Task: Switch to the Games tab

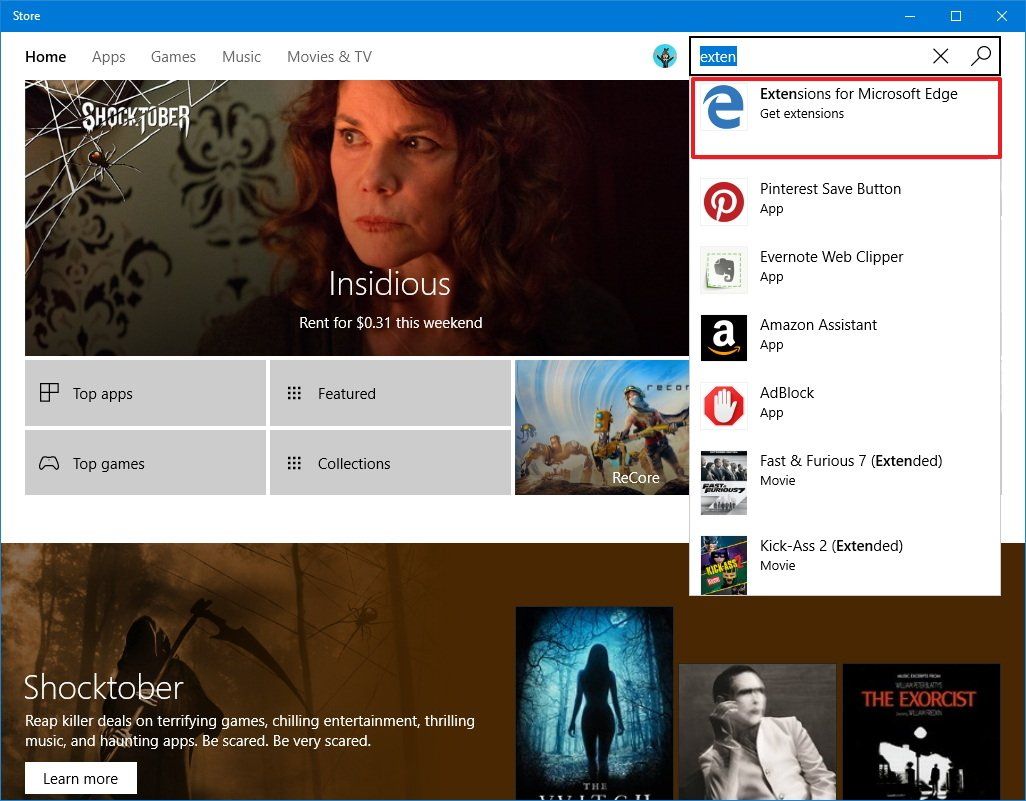Action: [x=173, y=57]
